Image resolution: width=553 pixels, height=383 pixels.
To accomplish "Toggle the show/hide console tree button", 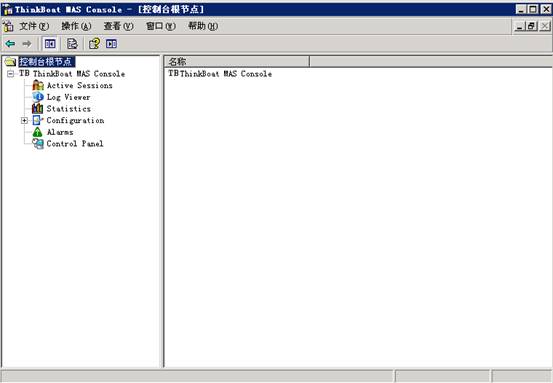I will tap(50, 44).
